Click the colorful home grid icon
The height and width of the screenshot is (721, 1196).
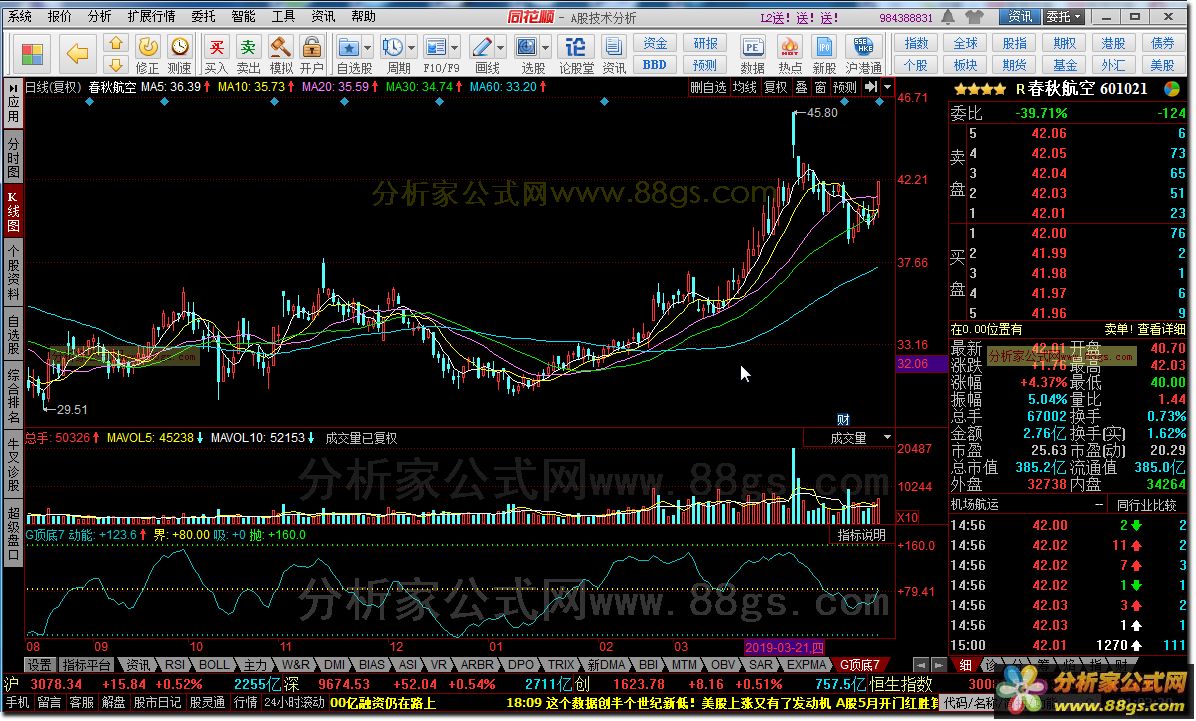[32, 54]
